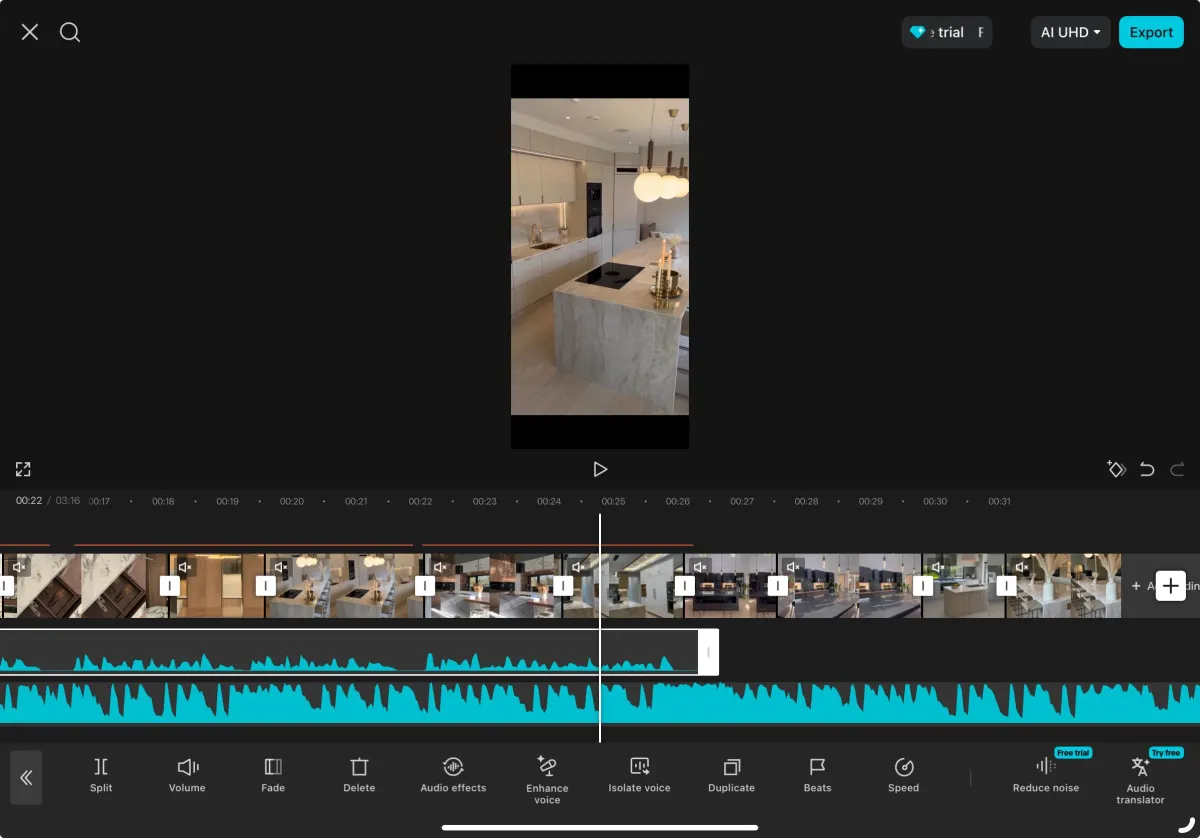The height and width of the screenshot is (838, 1200).
Task: Add a new clip with plus button
Action: [x=1170, y=586]
